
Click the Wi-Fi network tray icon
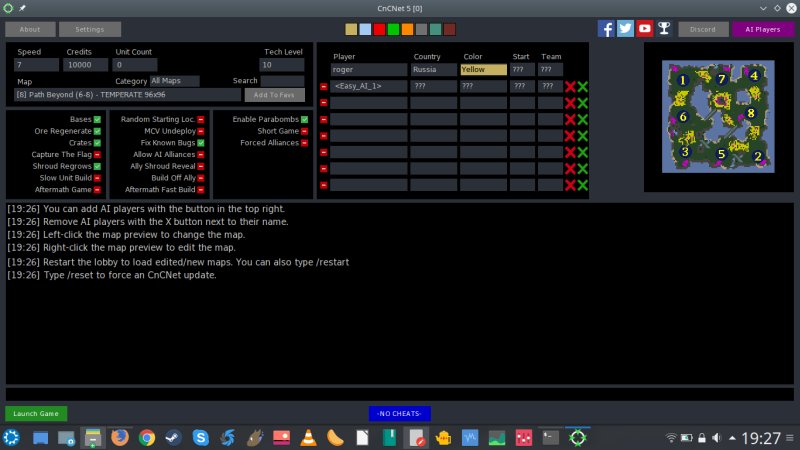tap(671, 438)
